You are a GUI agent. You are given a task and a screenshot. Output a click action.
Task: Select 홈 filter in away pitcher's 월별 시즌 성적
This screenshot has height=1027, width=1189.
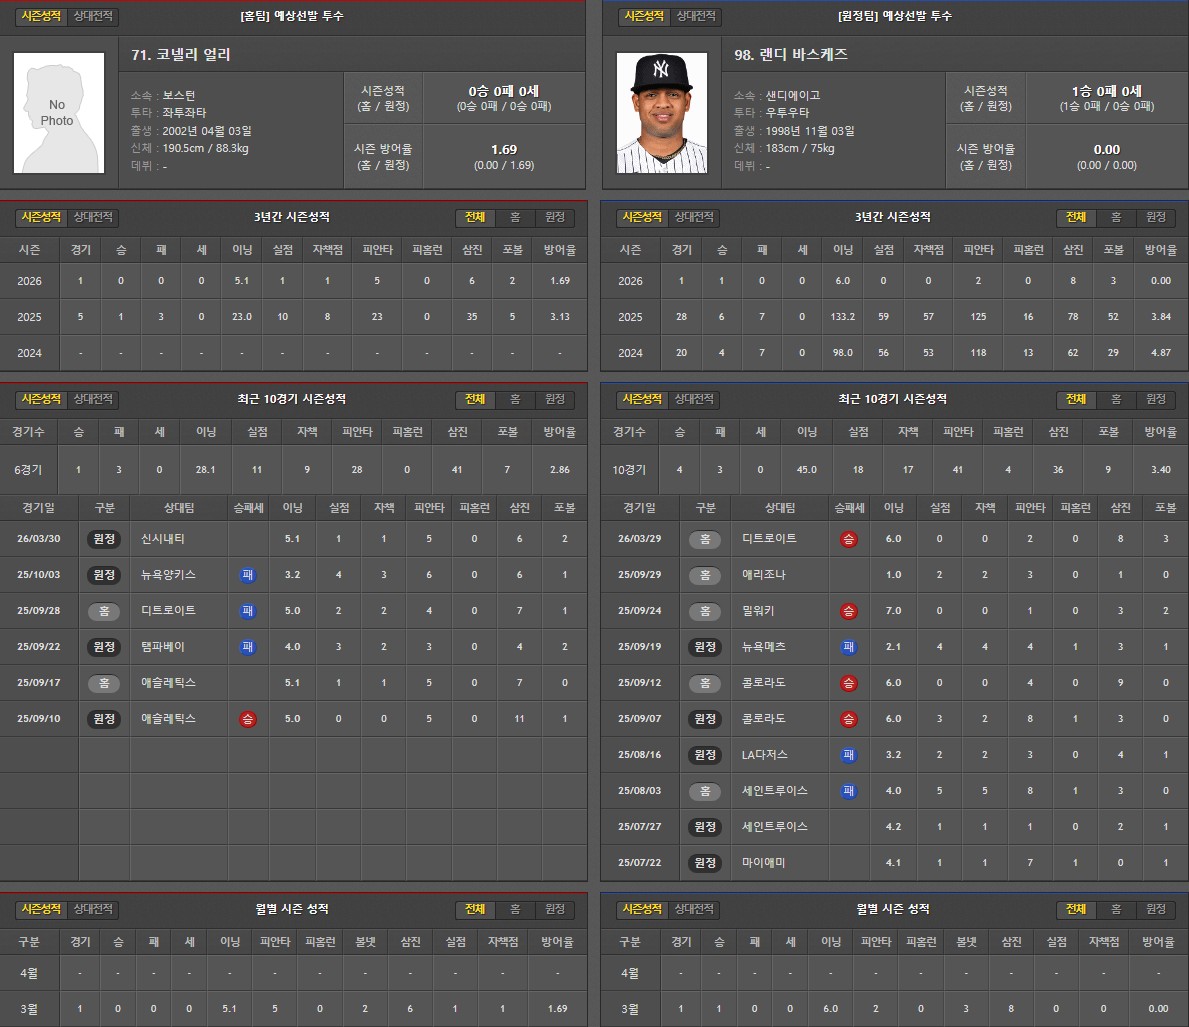coord(1116,909)
